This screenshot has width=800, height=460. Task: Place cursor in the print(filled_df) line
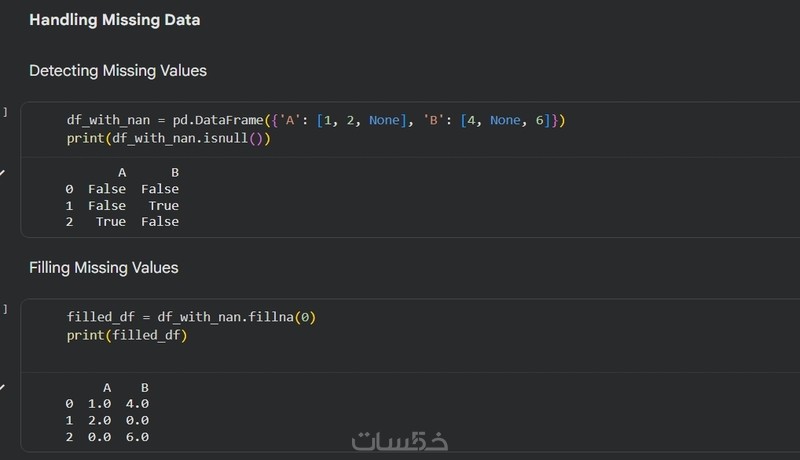tap(127, 335)
